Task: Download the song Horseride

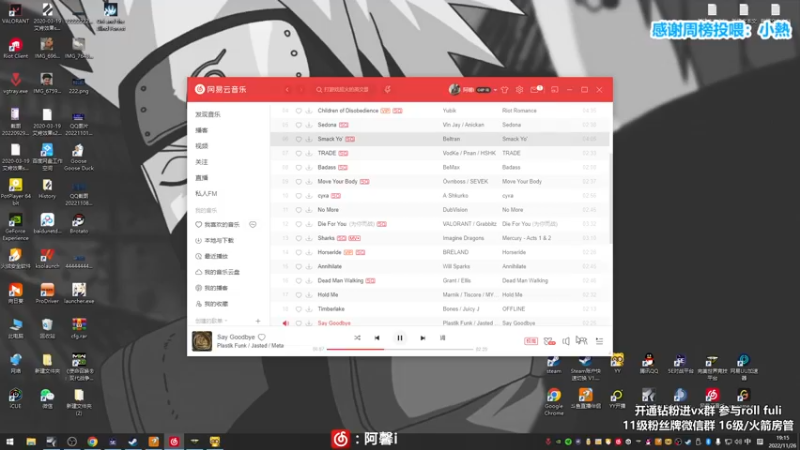Action: click(x=309, y=253)
